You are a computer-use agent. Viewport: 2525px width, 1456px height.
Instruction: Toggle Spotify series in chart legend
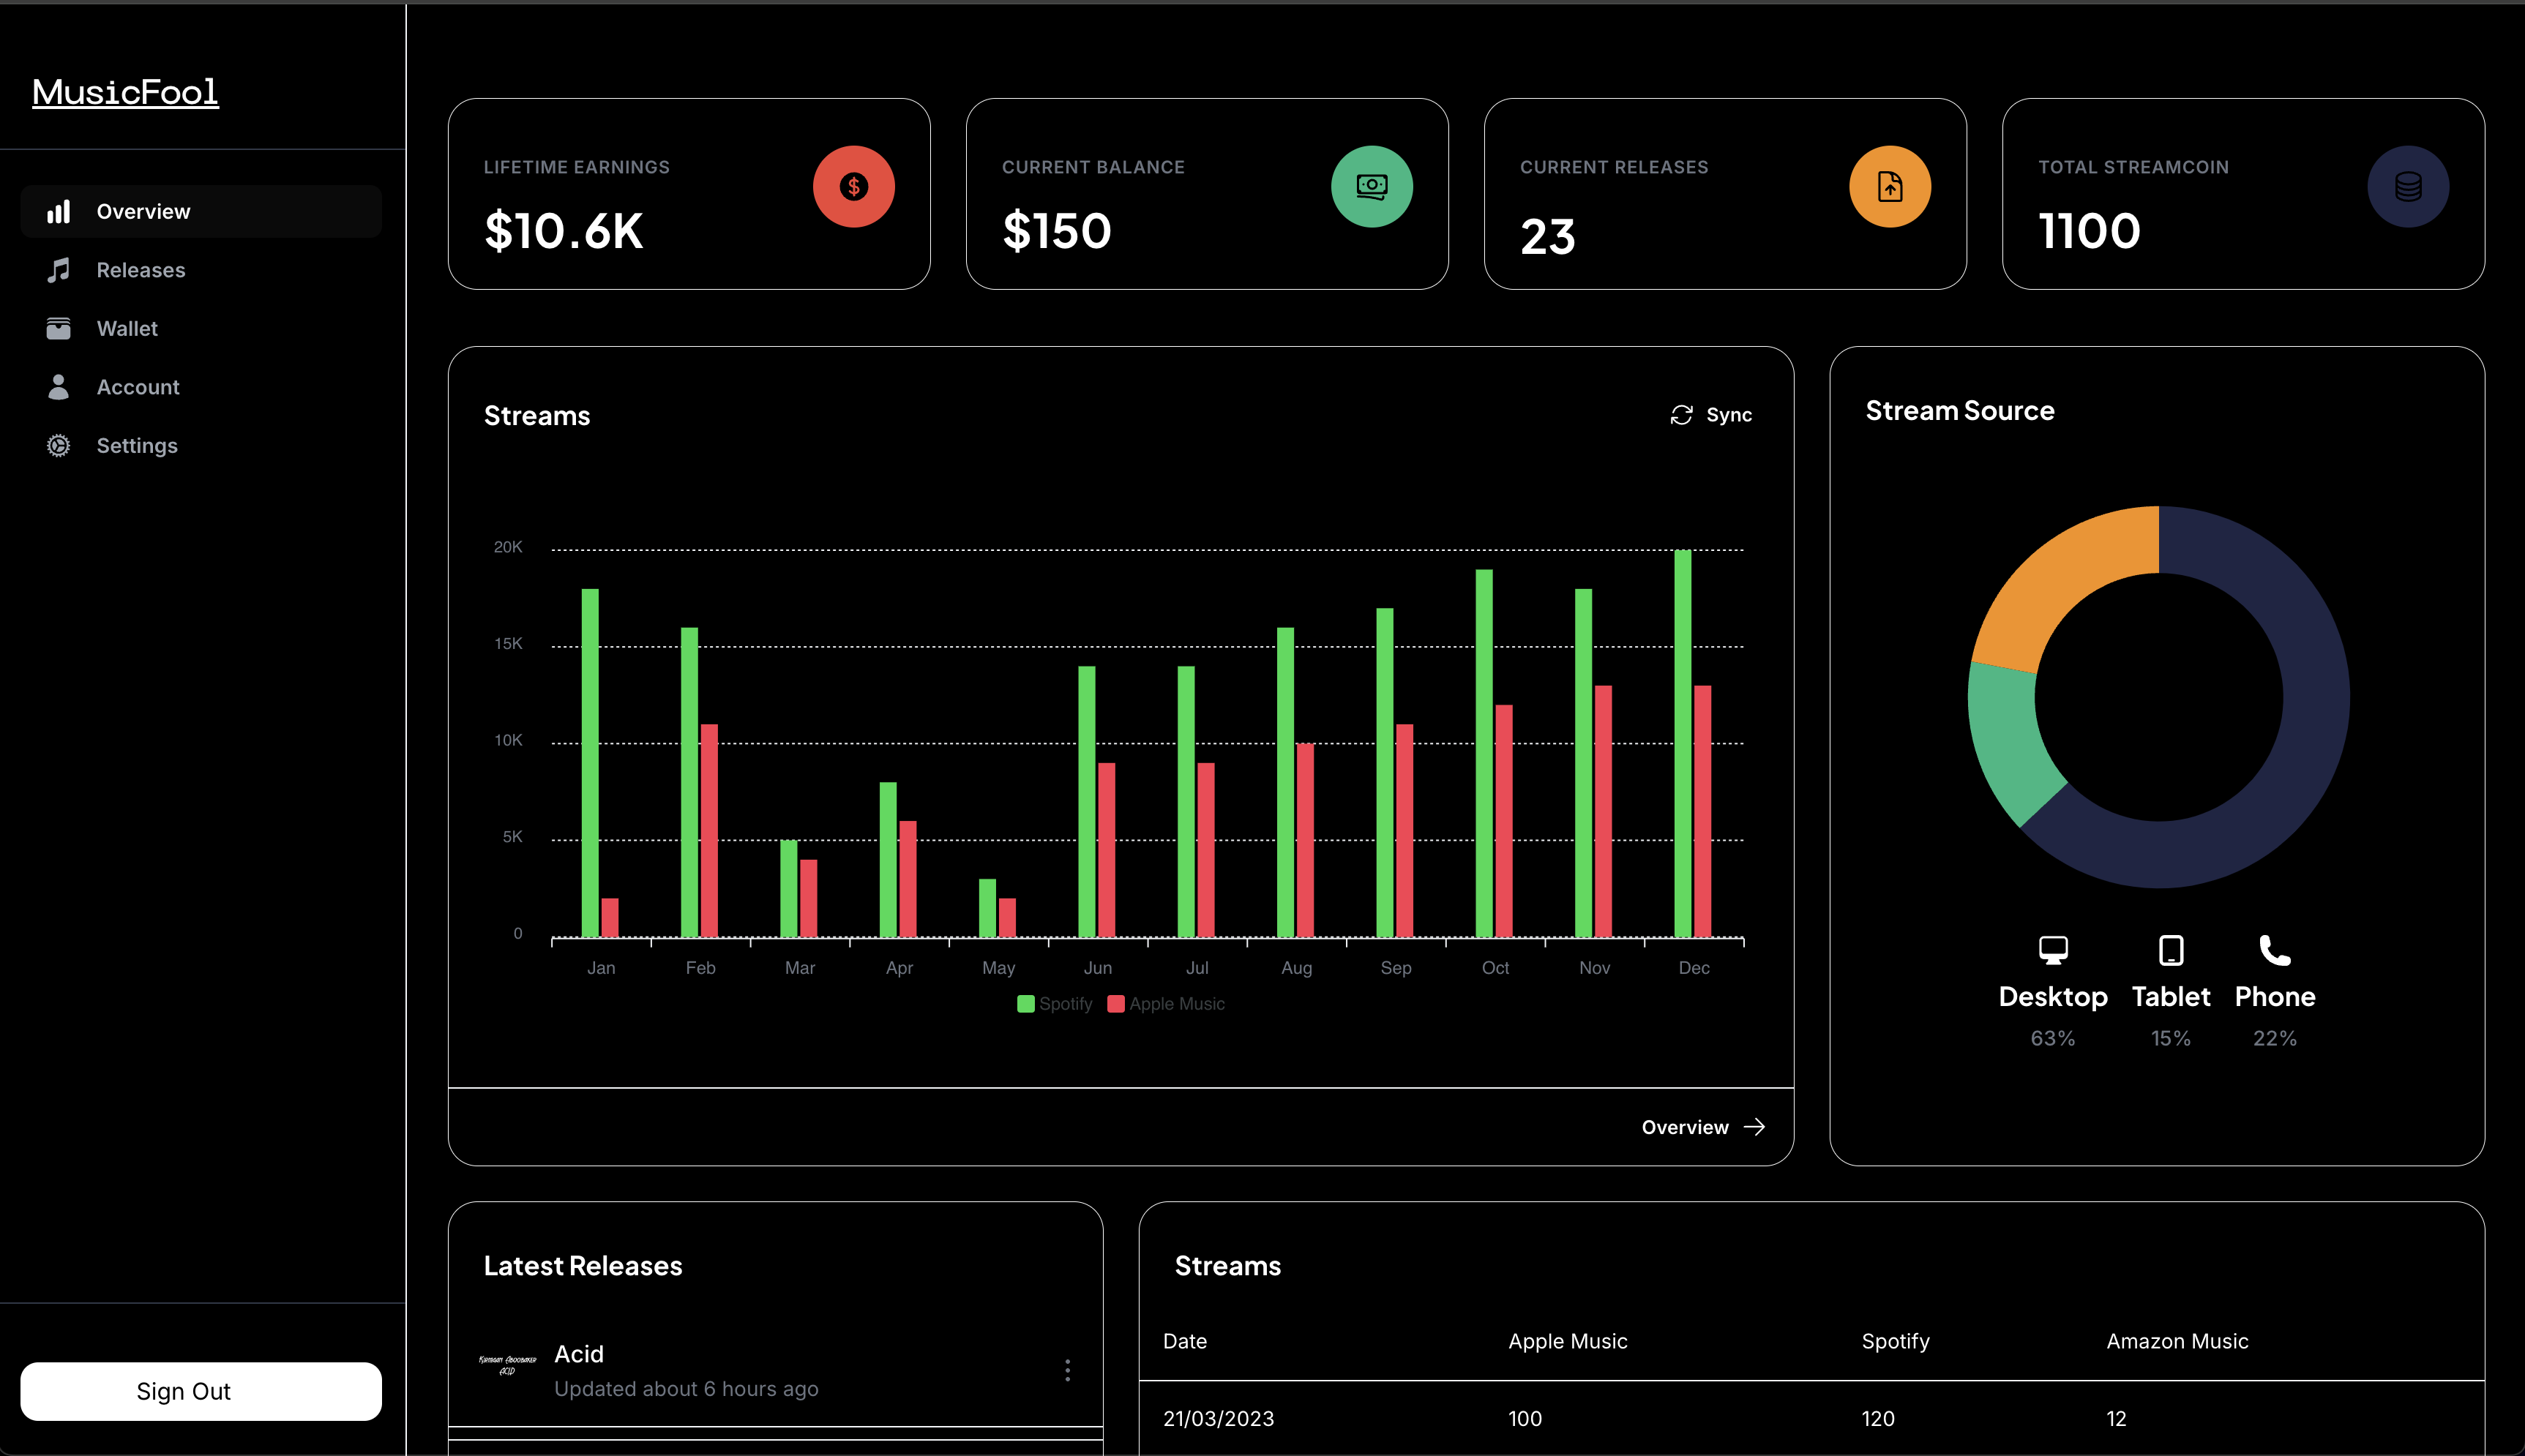pyautogui.click(x=1054, y=1004)
